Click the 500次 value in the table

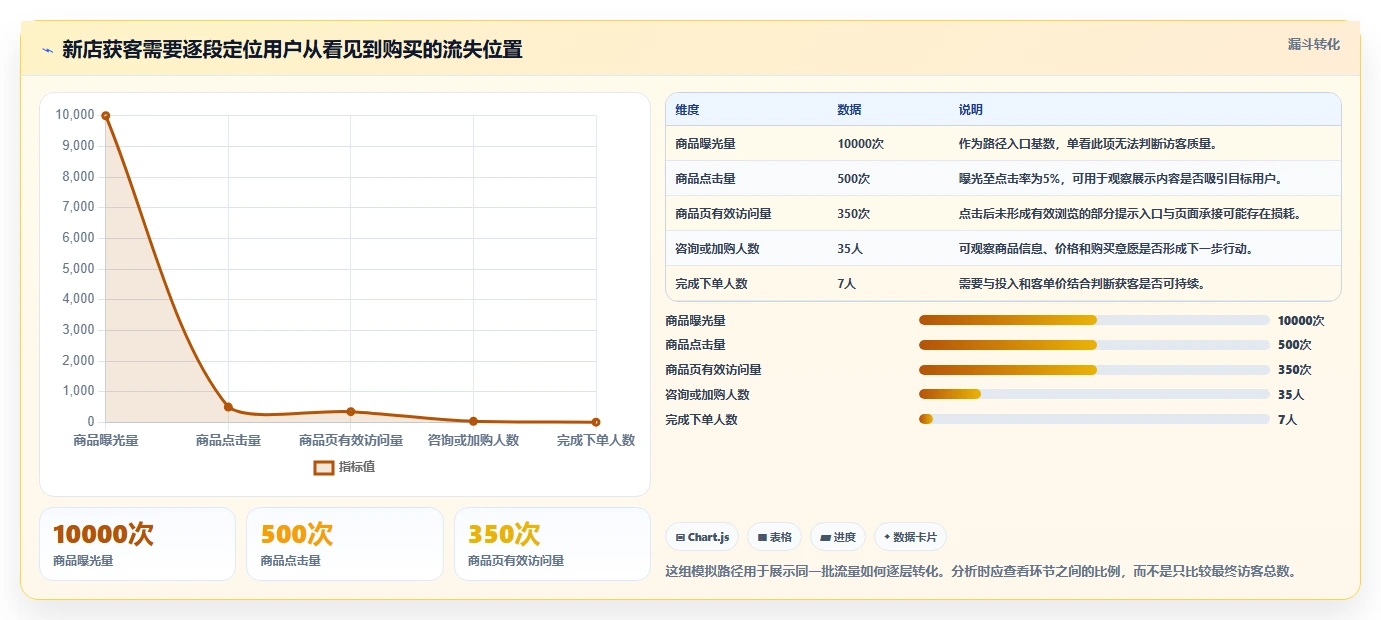click(x=853, y=179)
